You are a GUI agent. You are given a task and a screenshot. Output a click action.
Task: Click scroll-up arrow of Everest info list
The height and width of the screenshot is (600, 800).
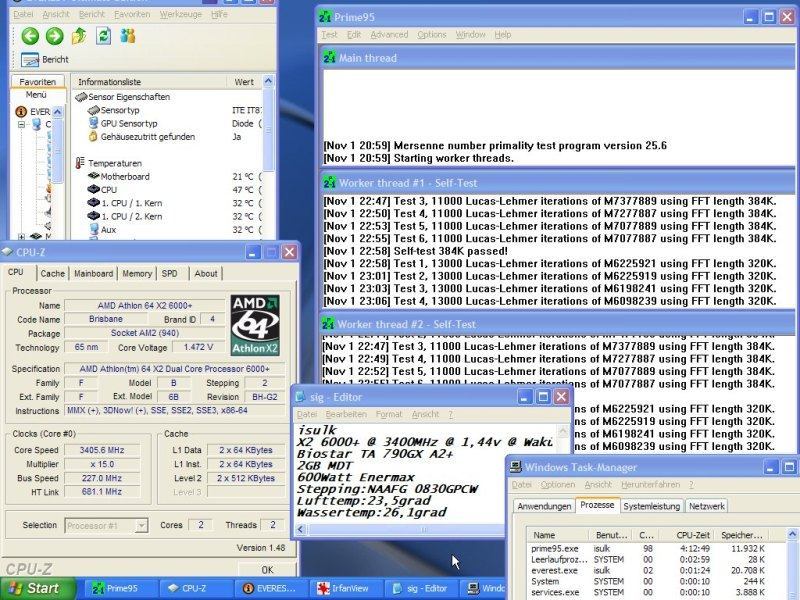coord(268,81)
